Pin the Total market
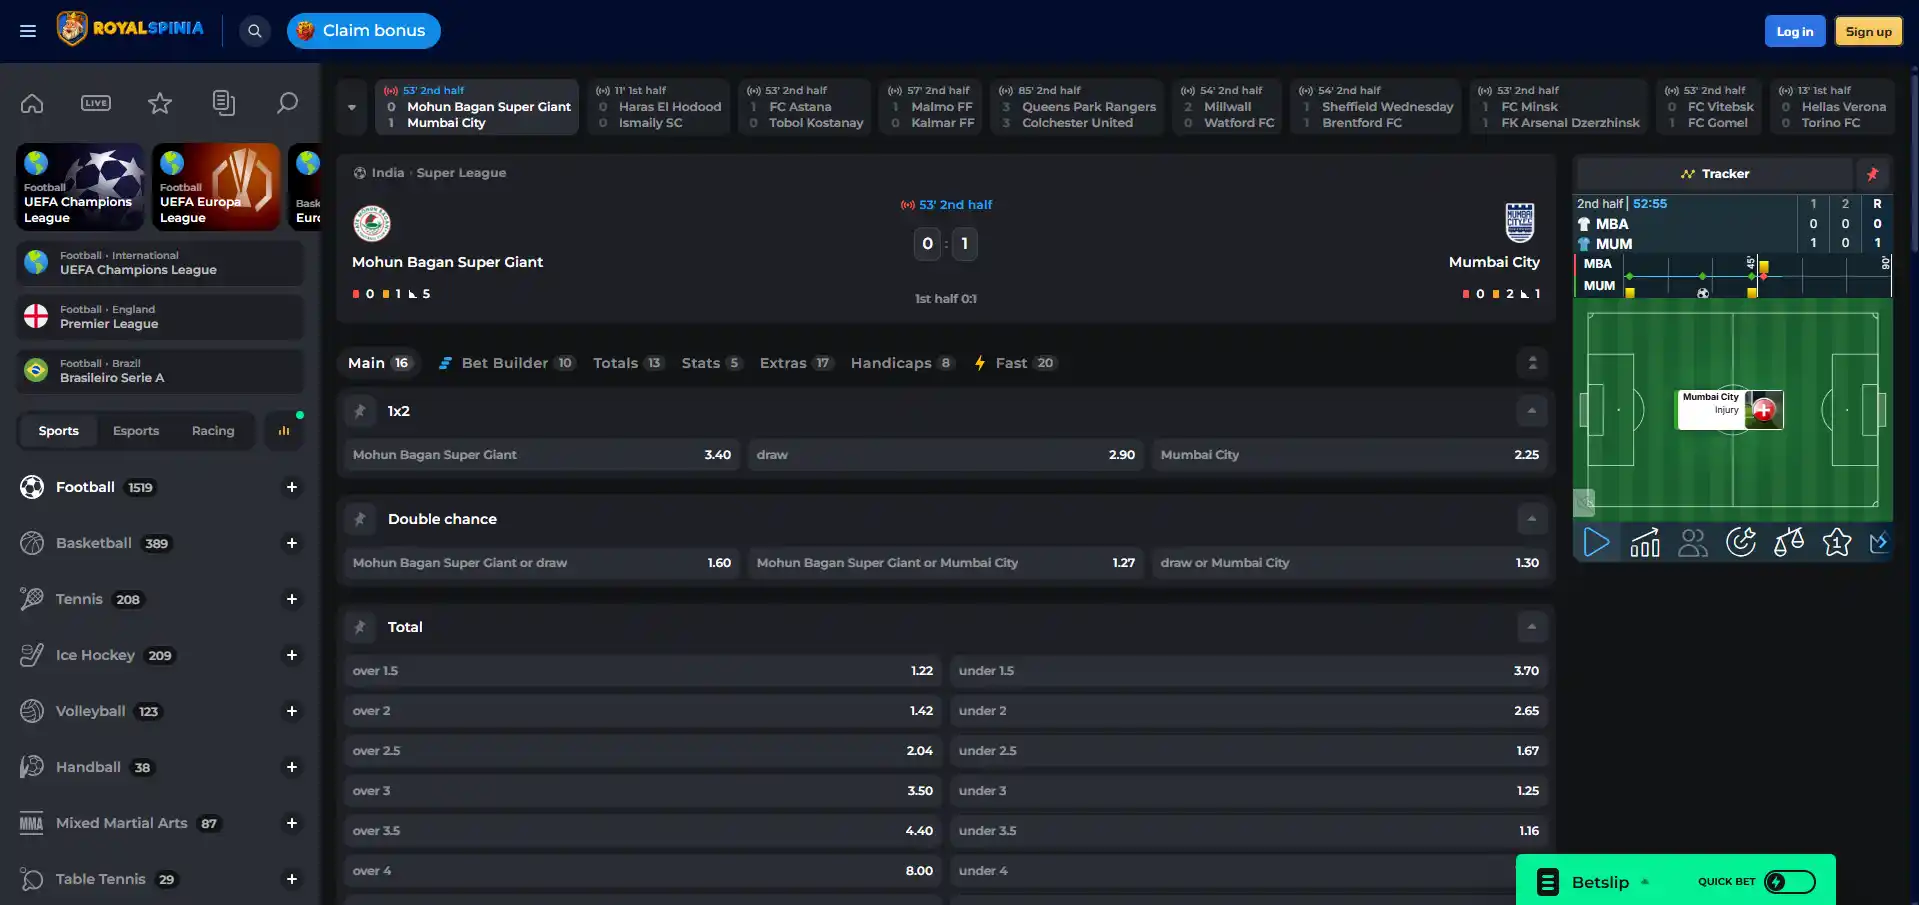Image resolution: width=1919 pixels, height=905 pixels. pyautogui.click(x=360, y=627)
